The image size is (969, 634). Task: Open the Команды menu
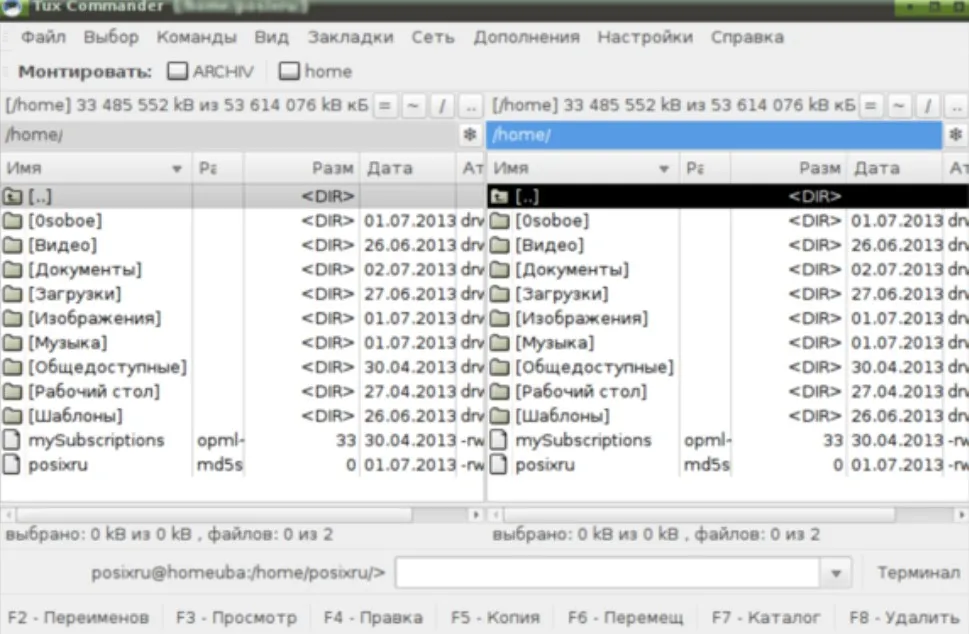(x=197, y=37)
